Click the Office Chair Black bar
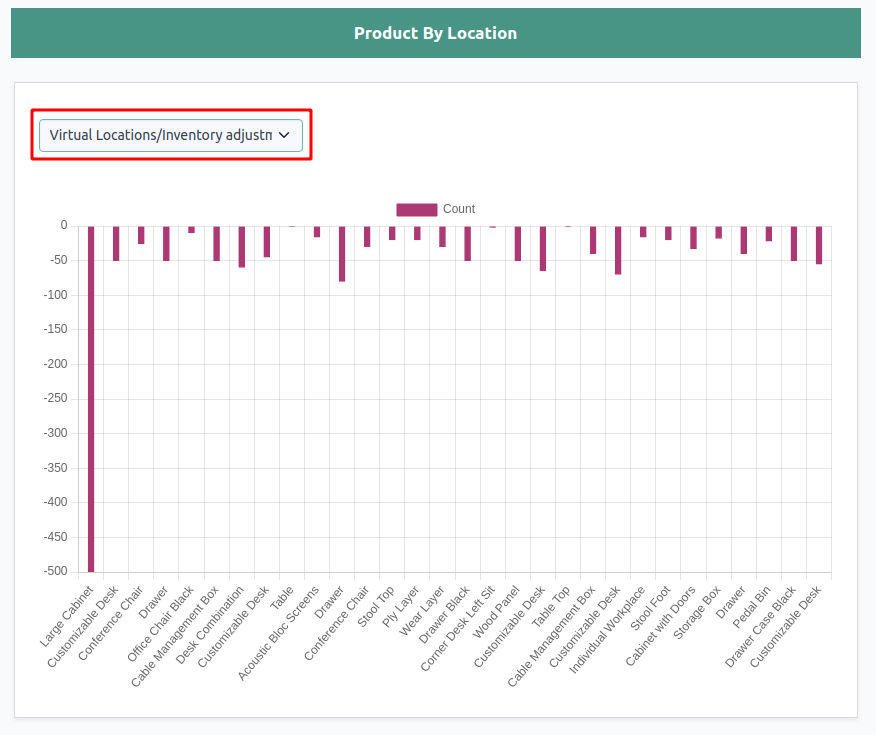 pos(192,229)
